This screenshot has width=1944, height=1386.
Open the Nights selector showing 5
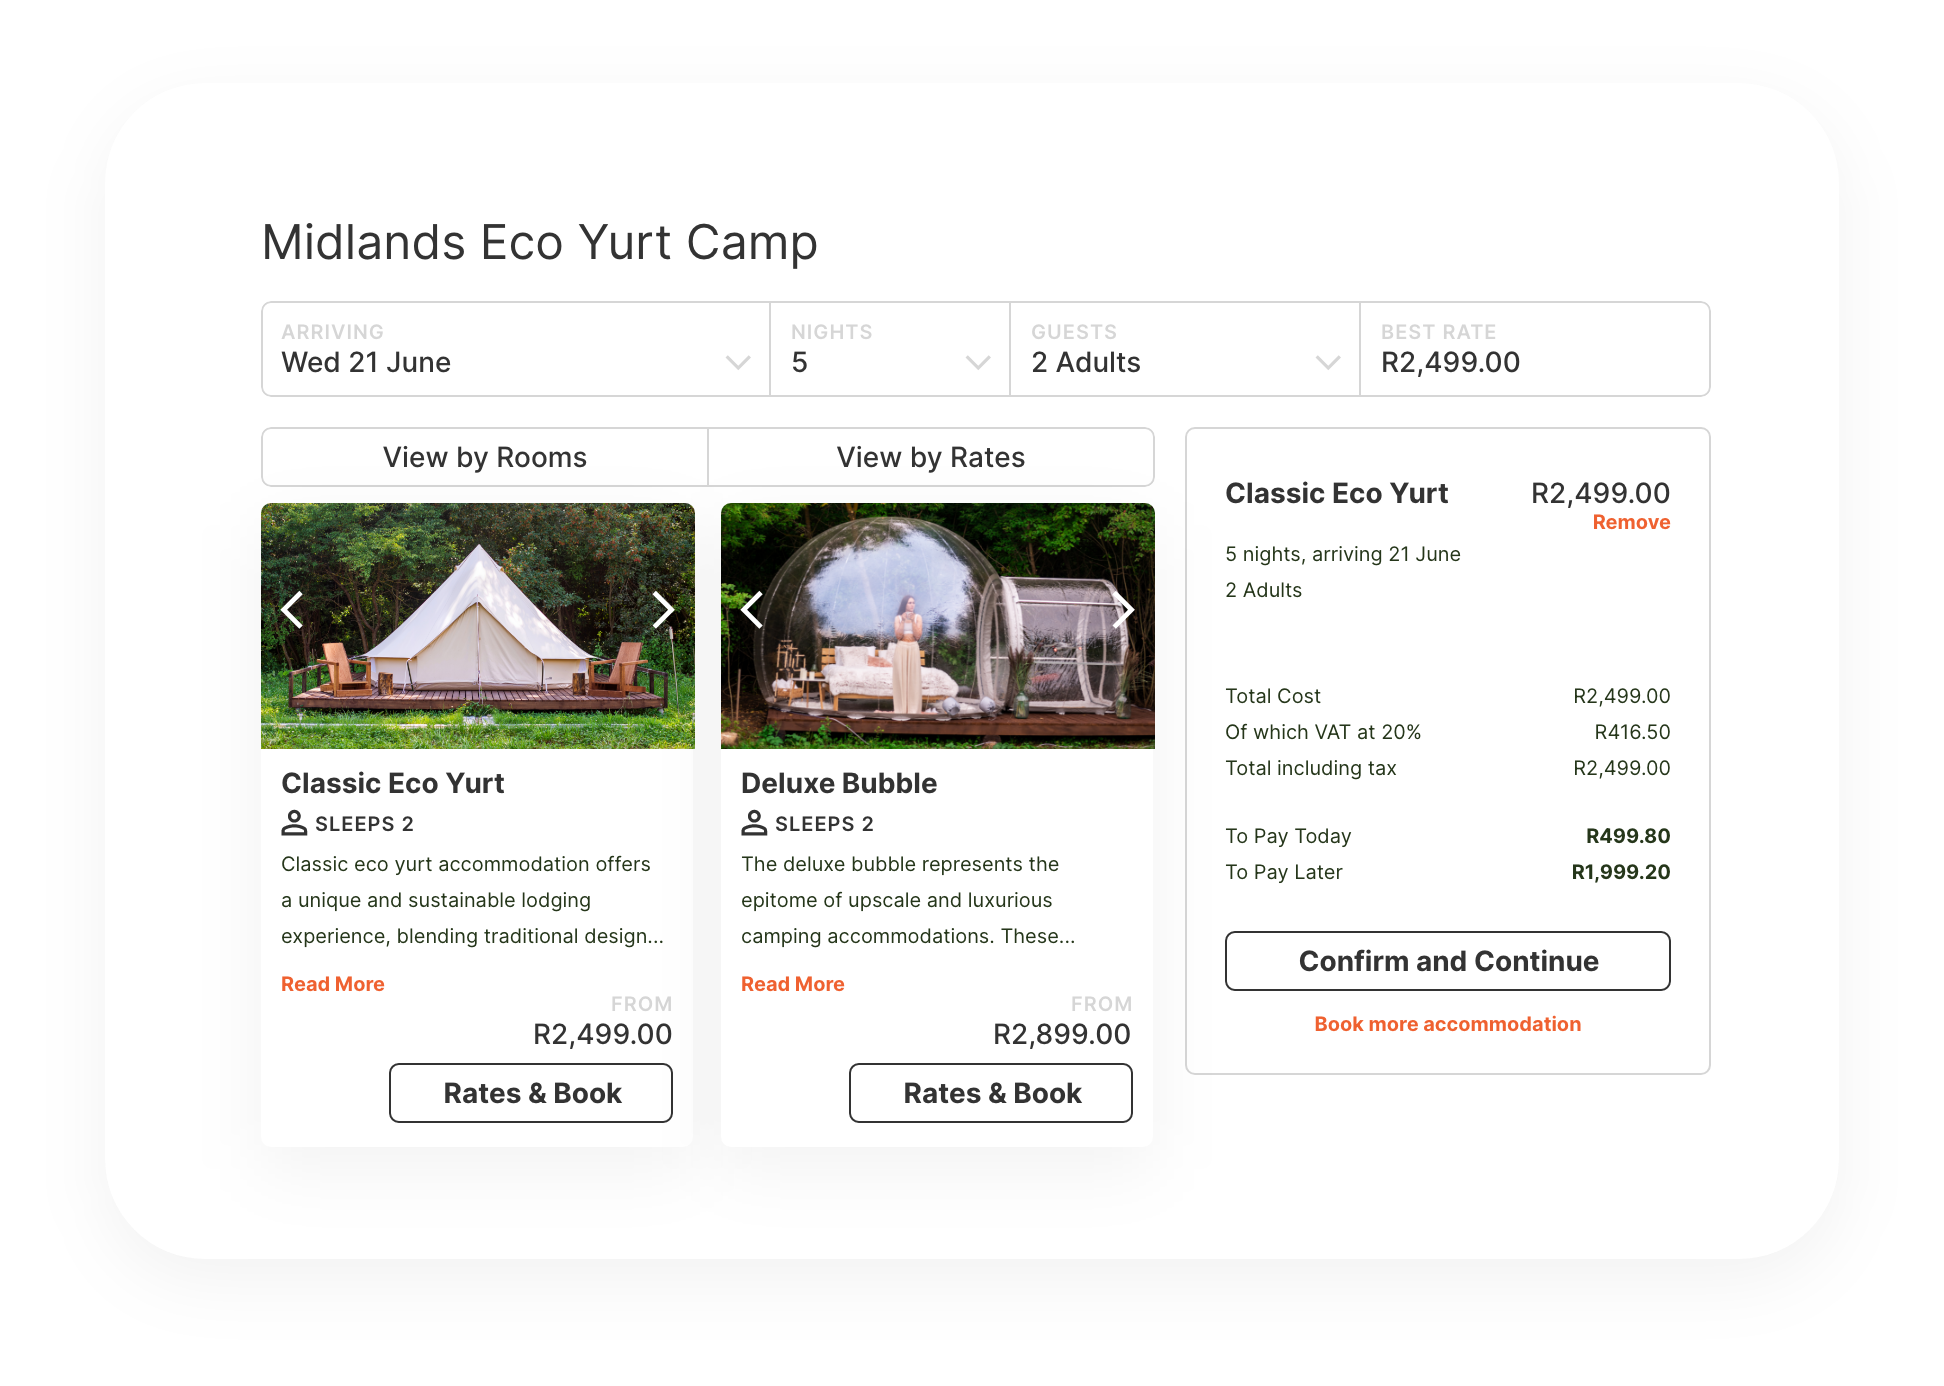(x=890, y=349)
